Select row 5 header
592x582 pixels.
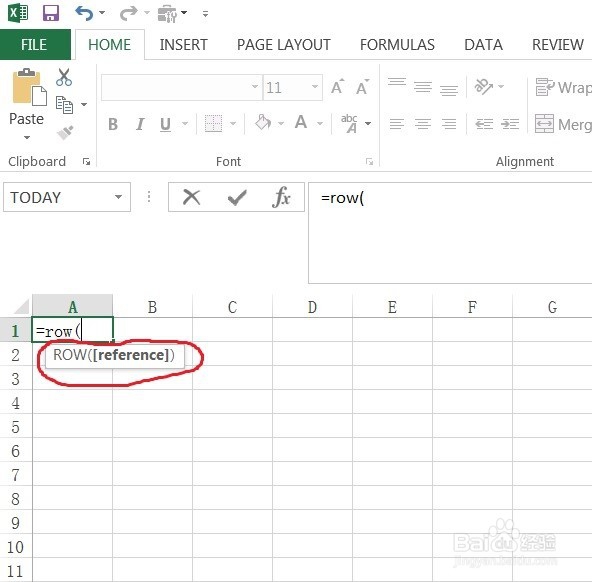coord(15,427)
